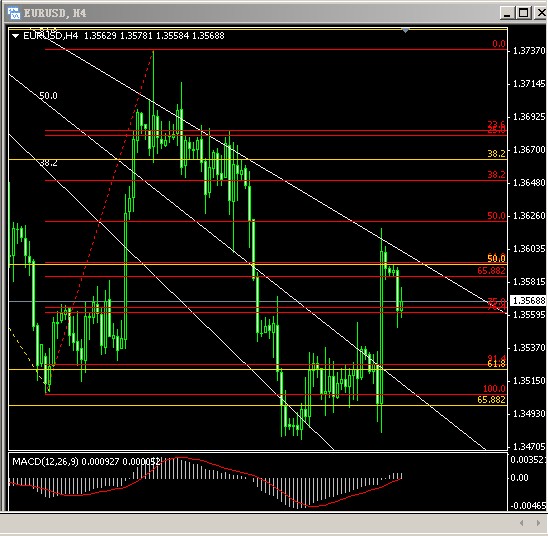This screenshot has height=536, width=548.
Task: Click the 1.35150 price scale value
Action: pos(529,381)
